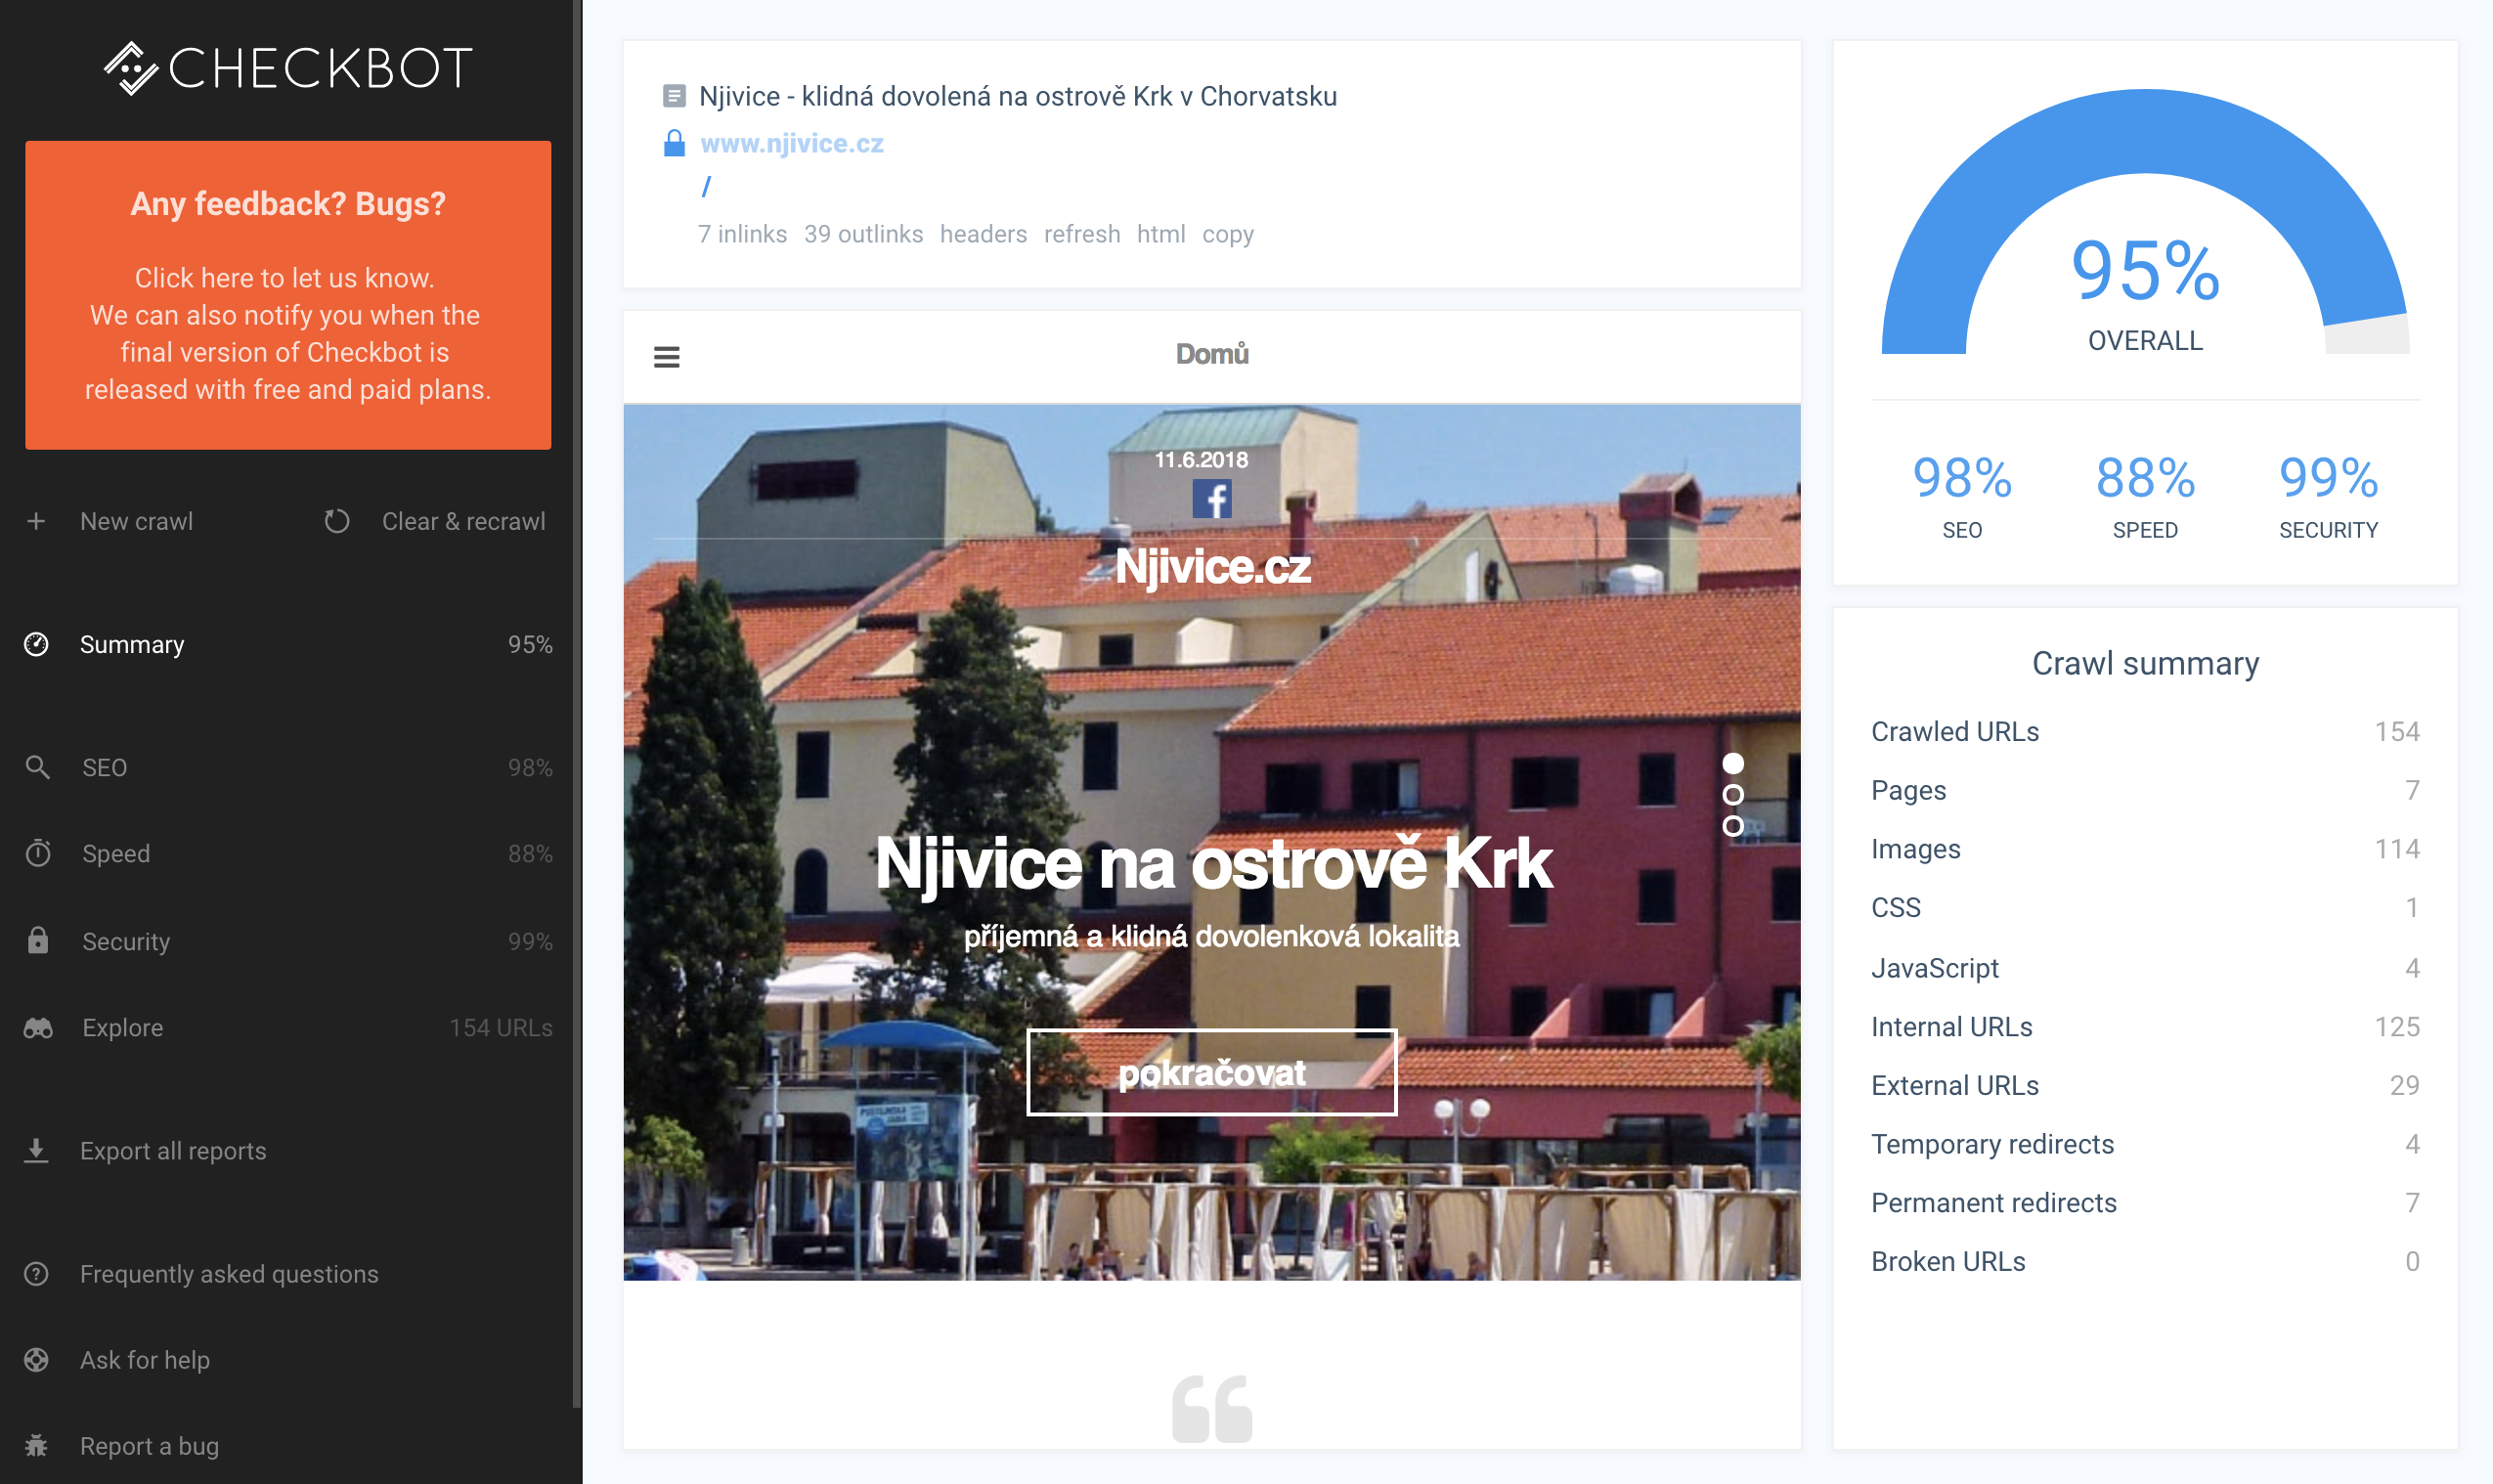Open the Frequently asked questions item

point(228,1273)
